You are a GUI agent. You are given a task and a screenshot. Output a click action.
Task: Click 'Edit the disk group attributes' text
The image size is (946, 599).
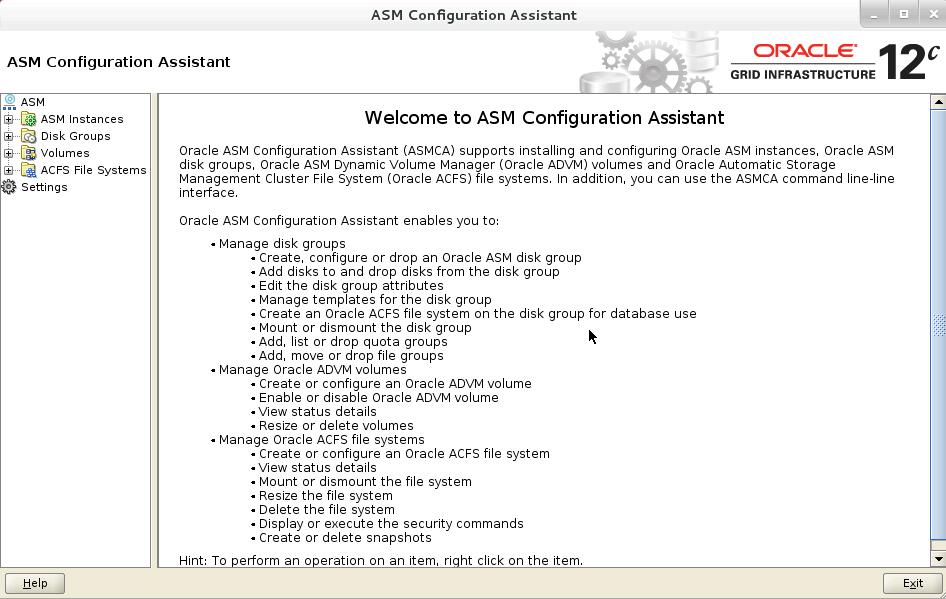pos(351,286)
